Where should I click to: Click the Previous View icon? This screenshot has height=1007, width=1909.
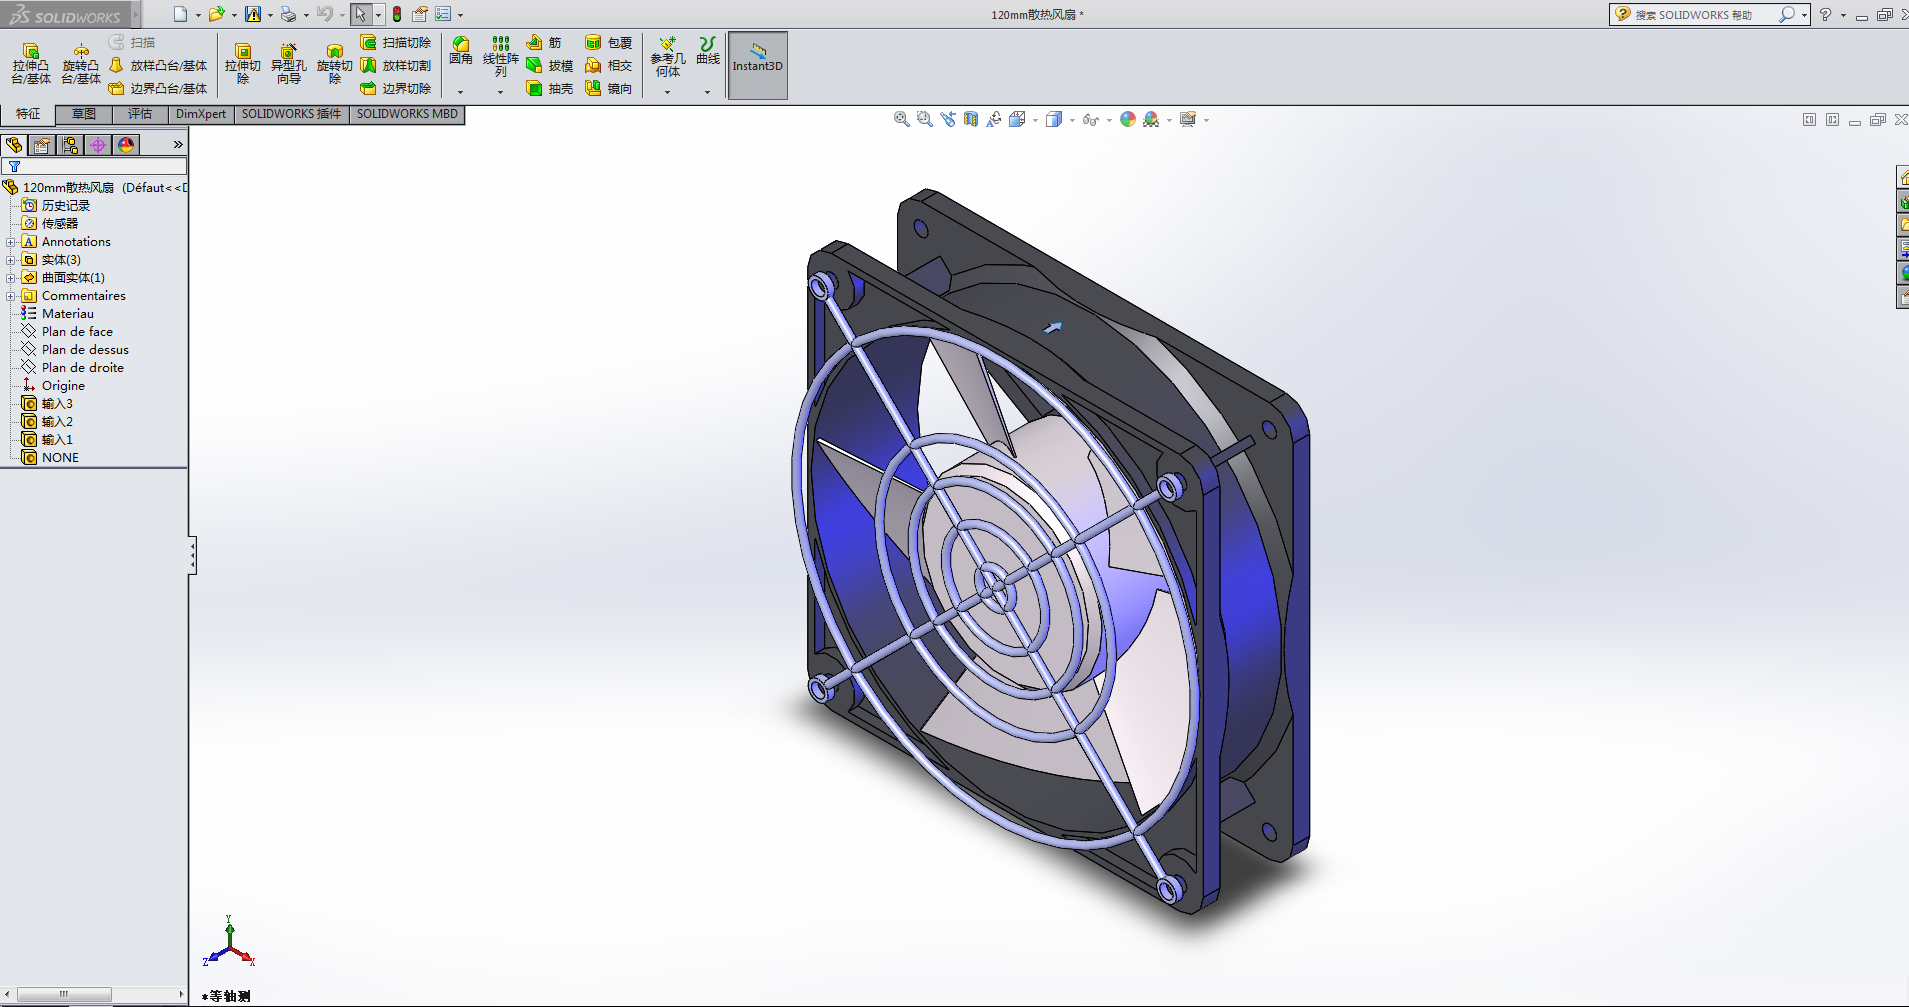pos(948,120)
